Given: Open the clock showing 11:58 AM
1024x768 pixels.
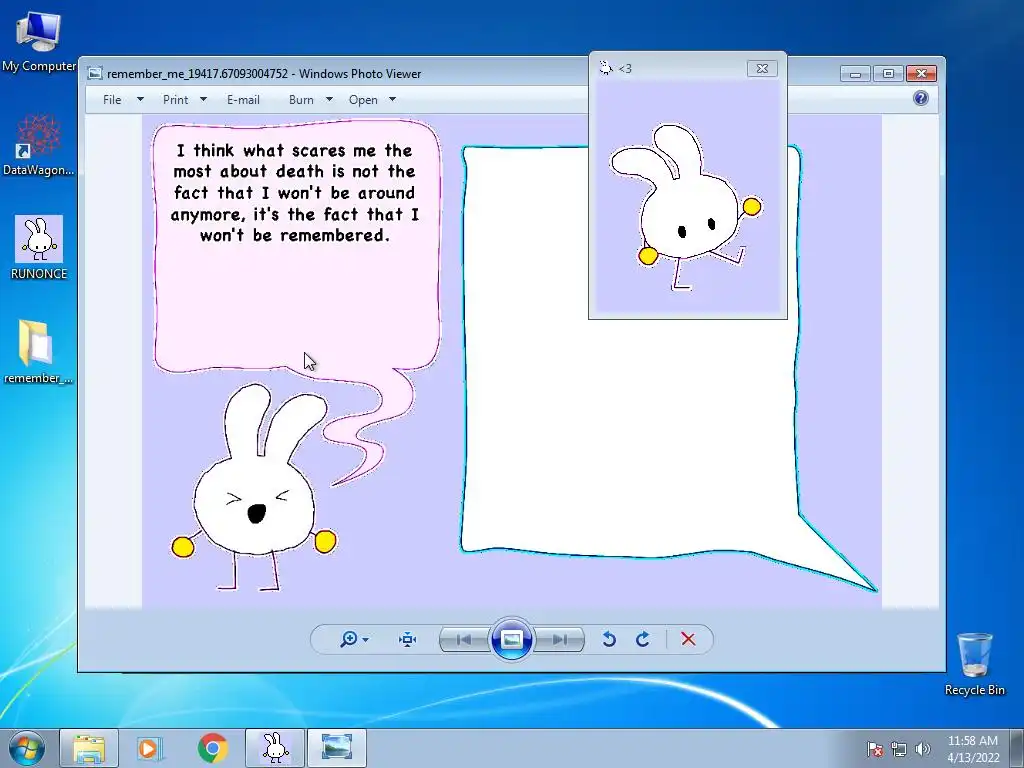Looking at the screenshot, I should point(972,748).
